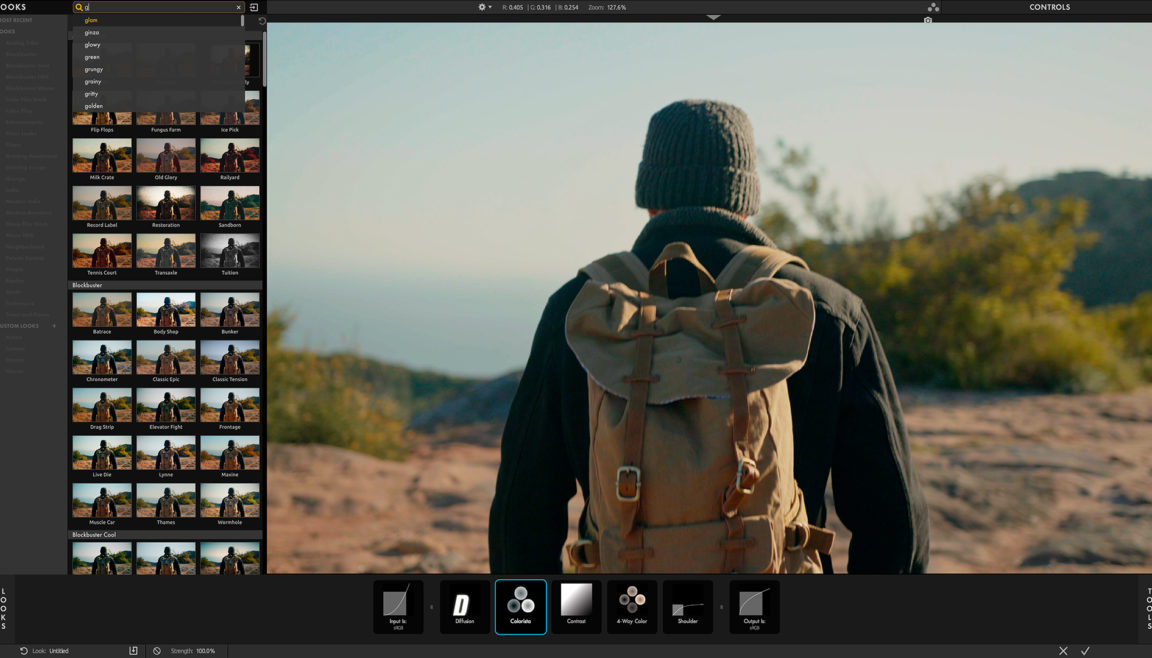This screenshot has width=1152, height=658.
Task: Open the gear settings dropdown
Action: click(x=484, y=7)
